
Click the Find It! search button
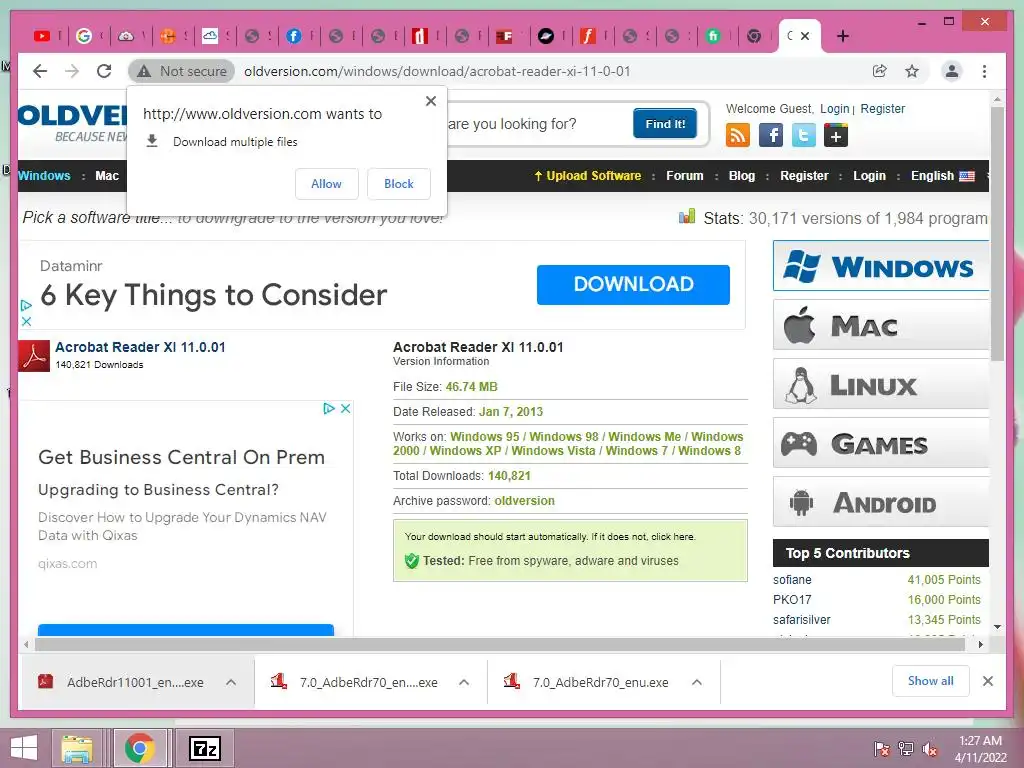tap(665, 123)
